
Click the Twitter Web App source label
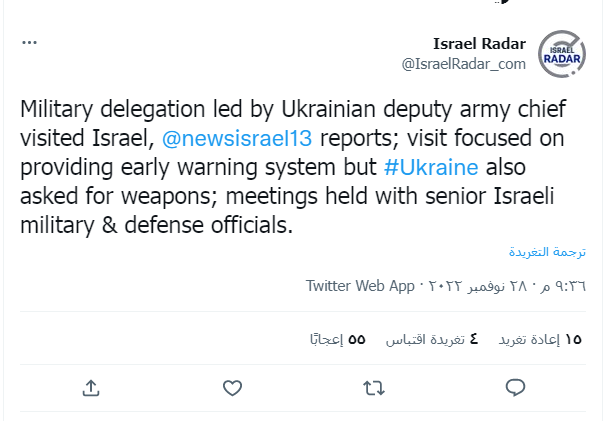click(360, 286)
